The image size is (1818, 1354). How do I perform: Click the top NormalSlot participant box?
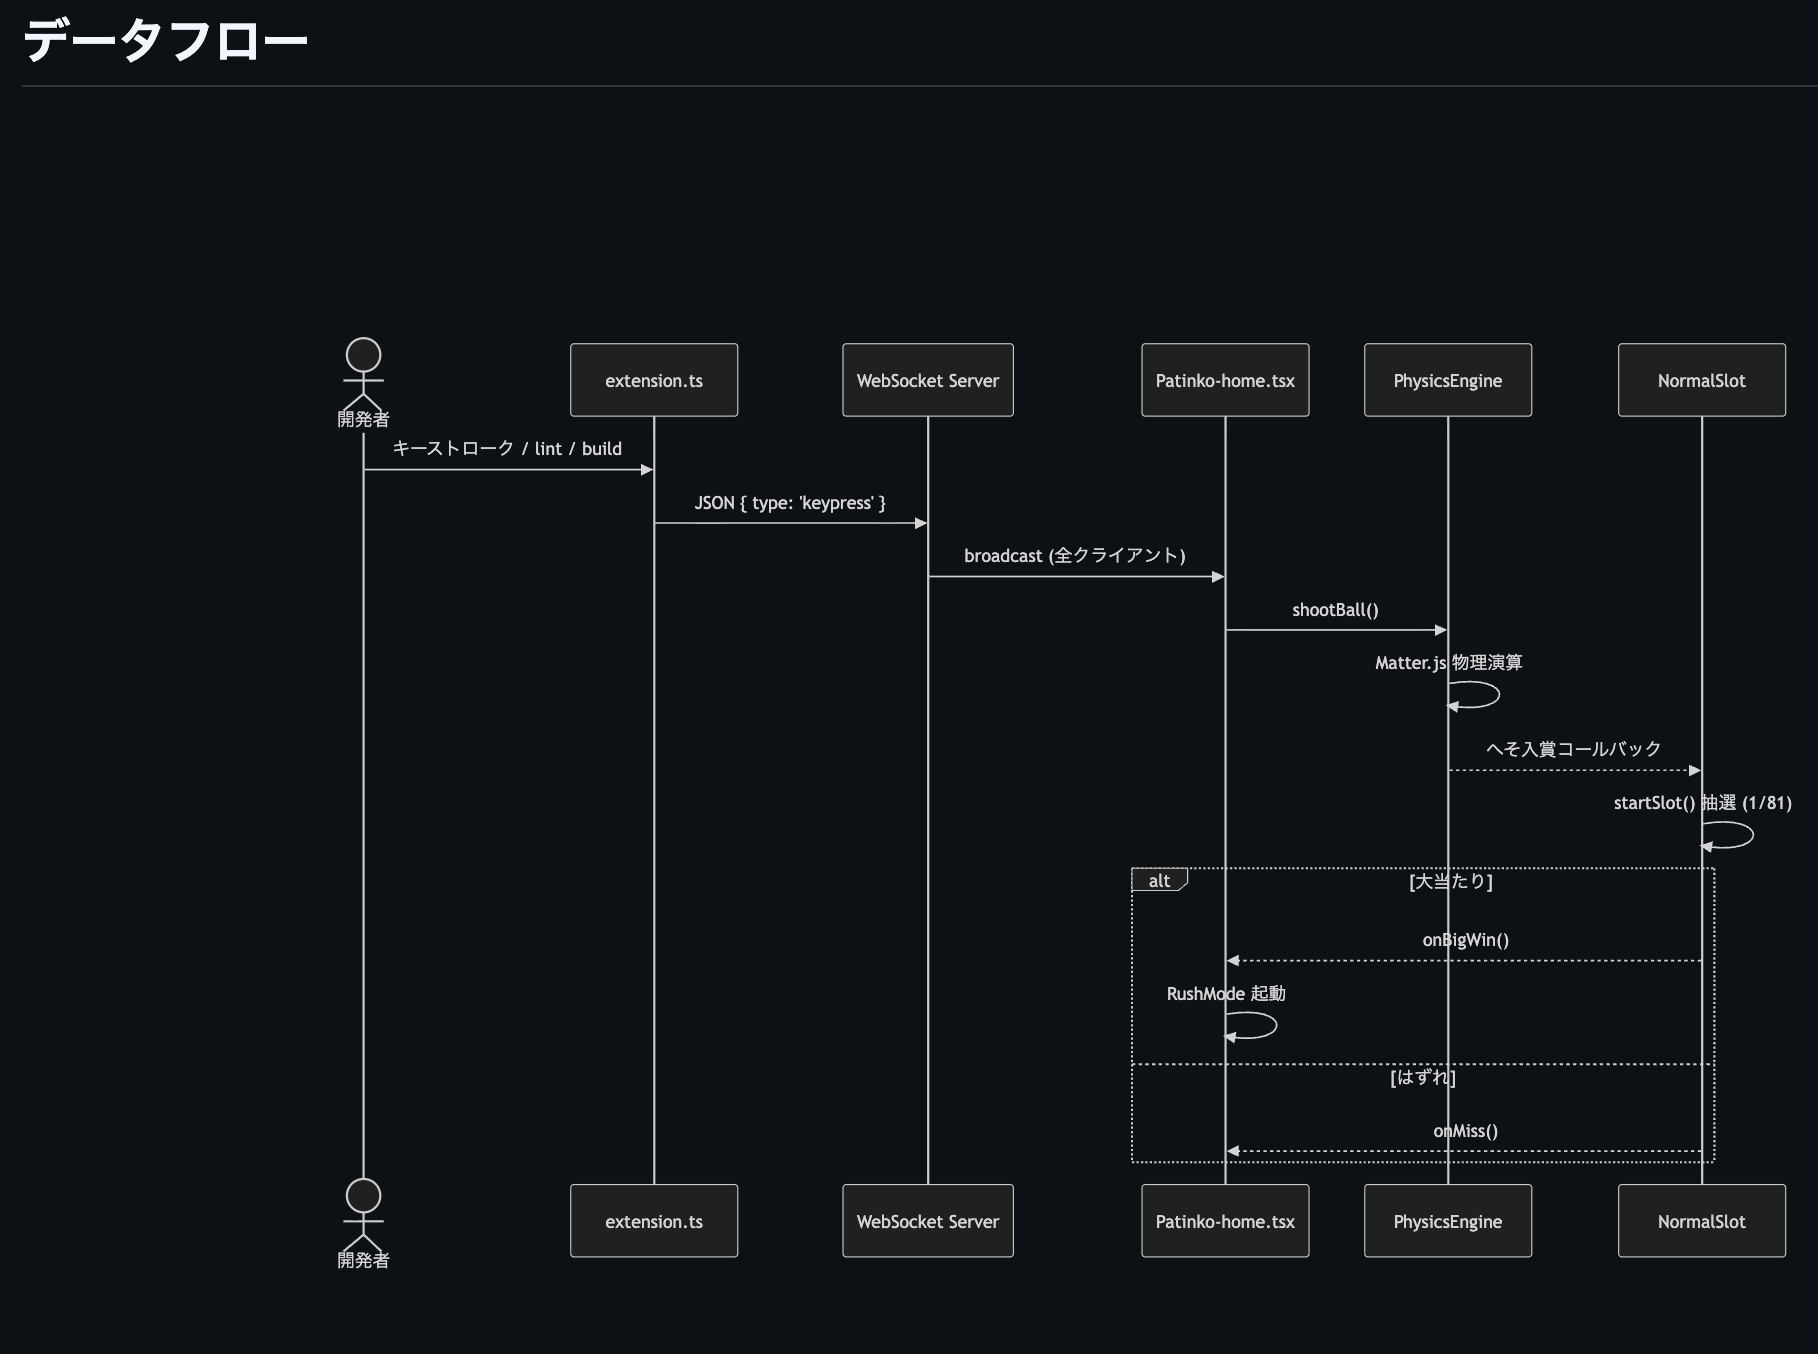(x=1701, y=380)
